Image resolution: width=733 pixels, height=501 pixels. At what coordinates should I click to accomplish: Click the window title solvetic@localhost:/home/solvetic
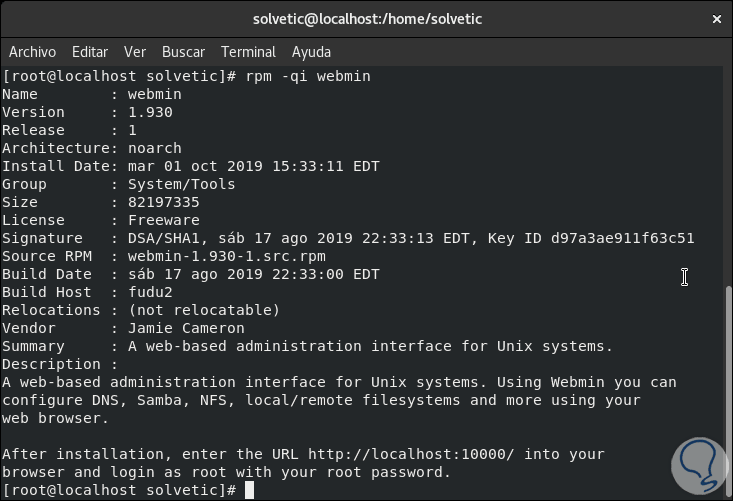point(366,20)
